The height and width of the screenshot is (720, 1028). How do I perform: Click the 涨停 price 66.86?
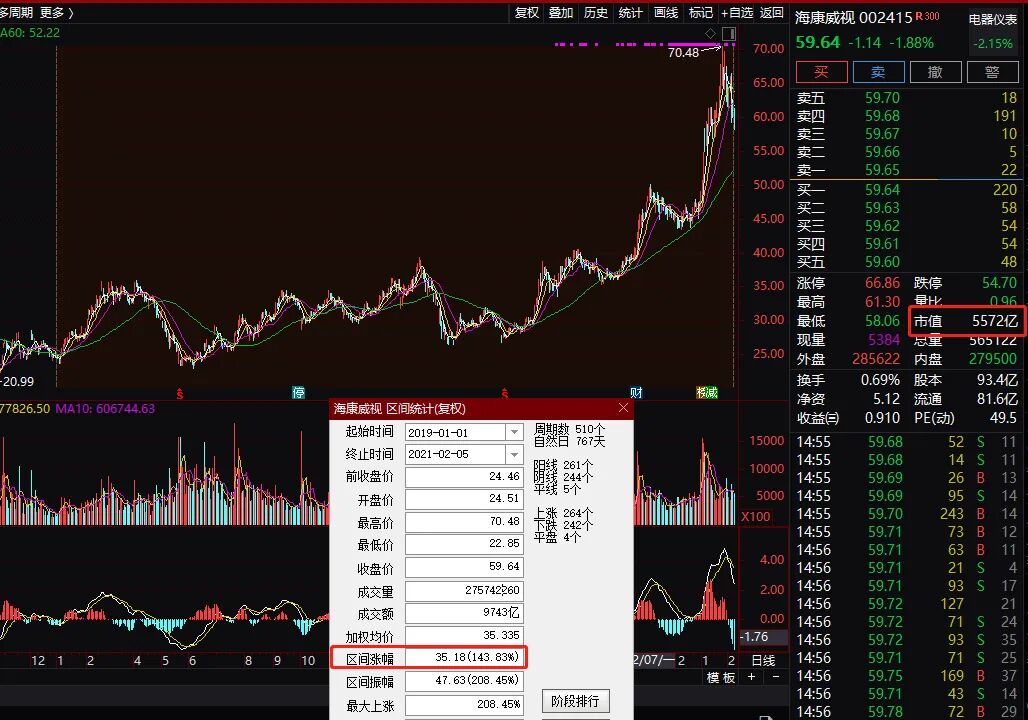(882, 283)
